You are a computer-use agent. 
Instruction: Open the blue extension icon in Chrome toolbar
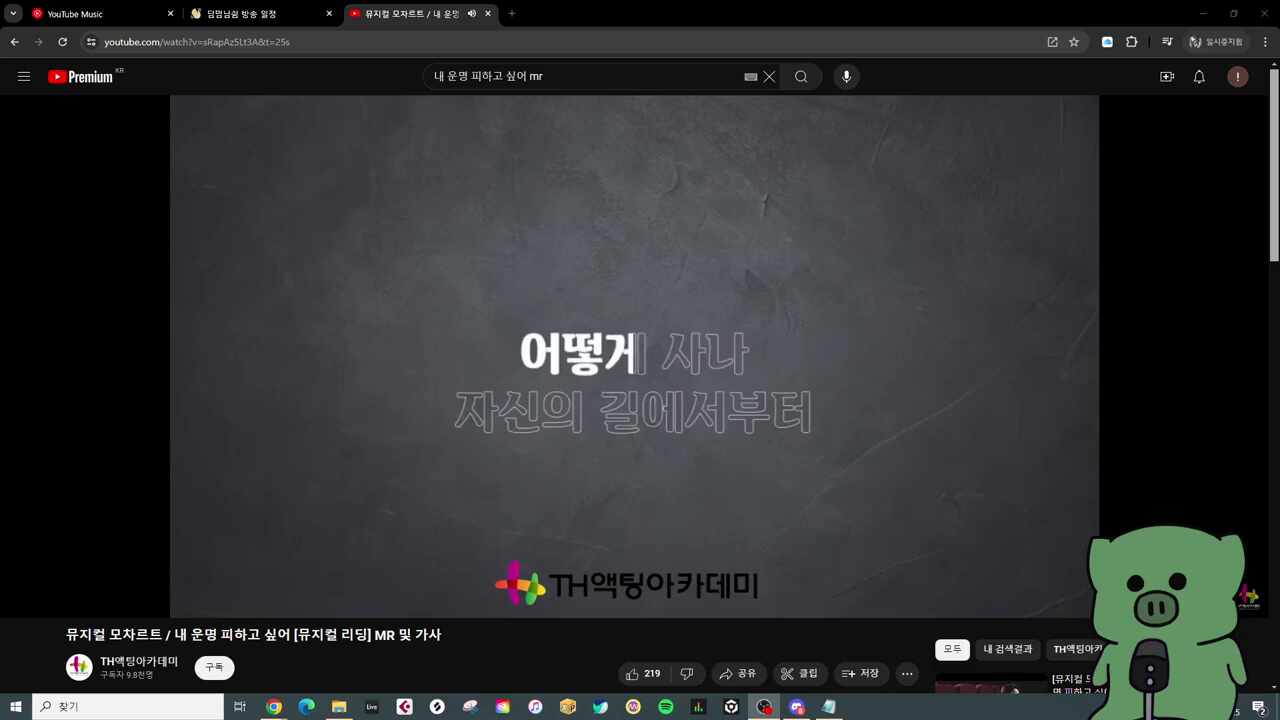click(x=1107, y=42)
